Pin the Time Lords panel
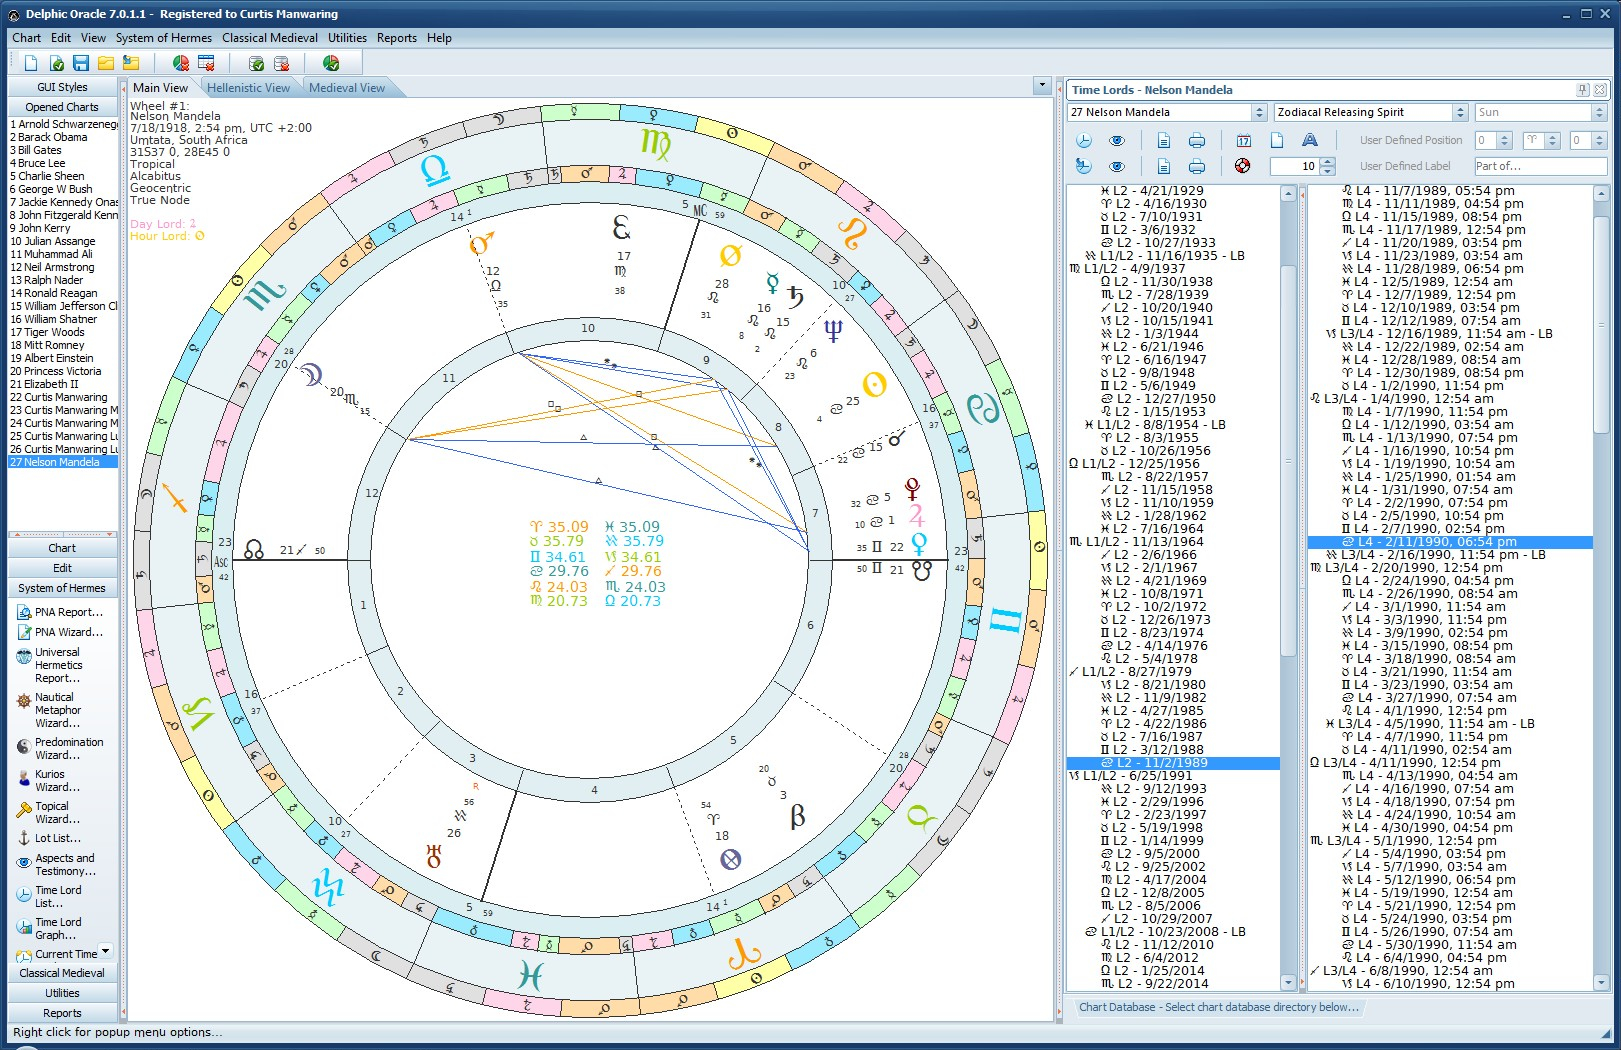This screenshot has width=1621, height=1050. (x=1583, y=90)
